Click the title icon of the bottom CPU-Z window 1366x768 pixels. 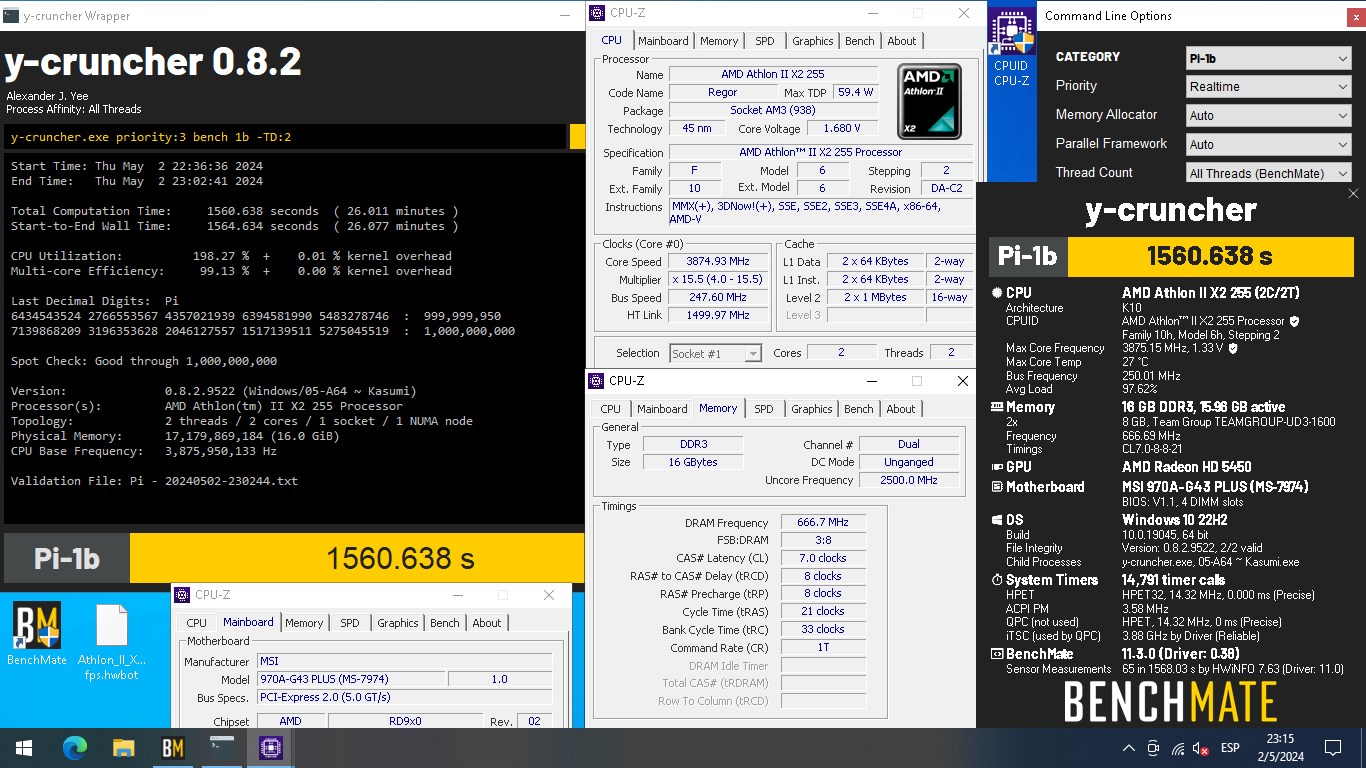pyautogui.click(x=182, y=594)
